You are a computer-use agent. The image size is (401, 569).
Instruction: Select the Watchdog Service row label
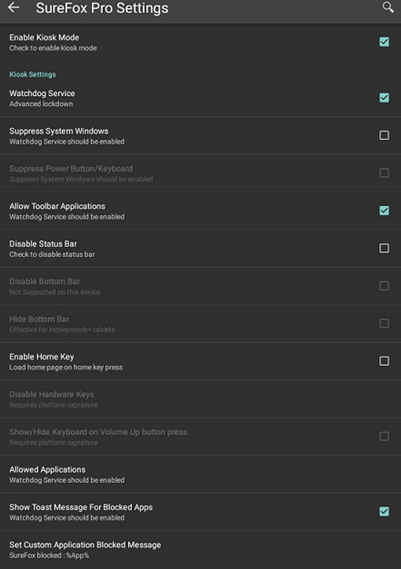[x=42, y=93]
